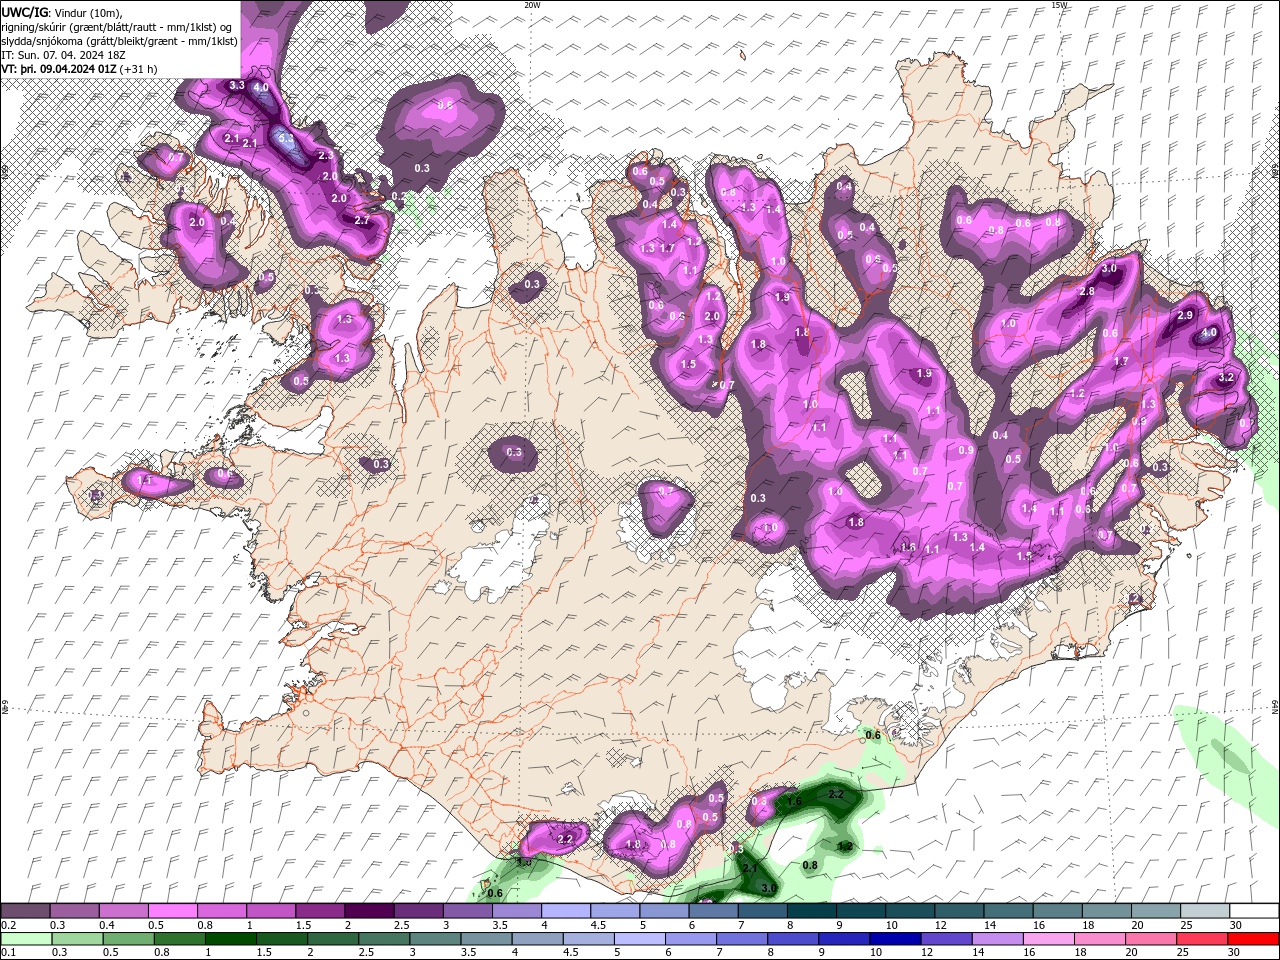Pick the pale green 0.1 rain legend swatch
This screenshot has height=960, width=1280.
[26, 939]
